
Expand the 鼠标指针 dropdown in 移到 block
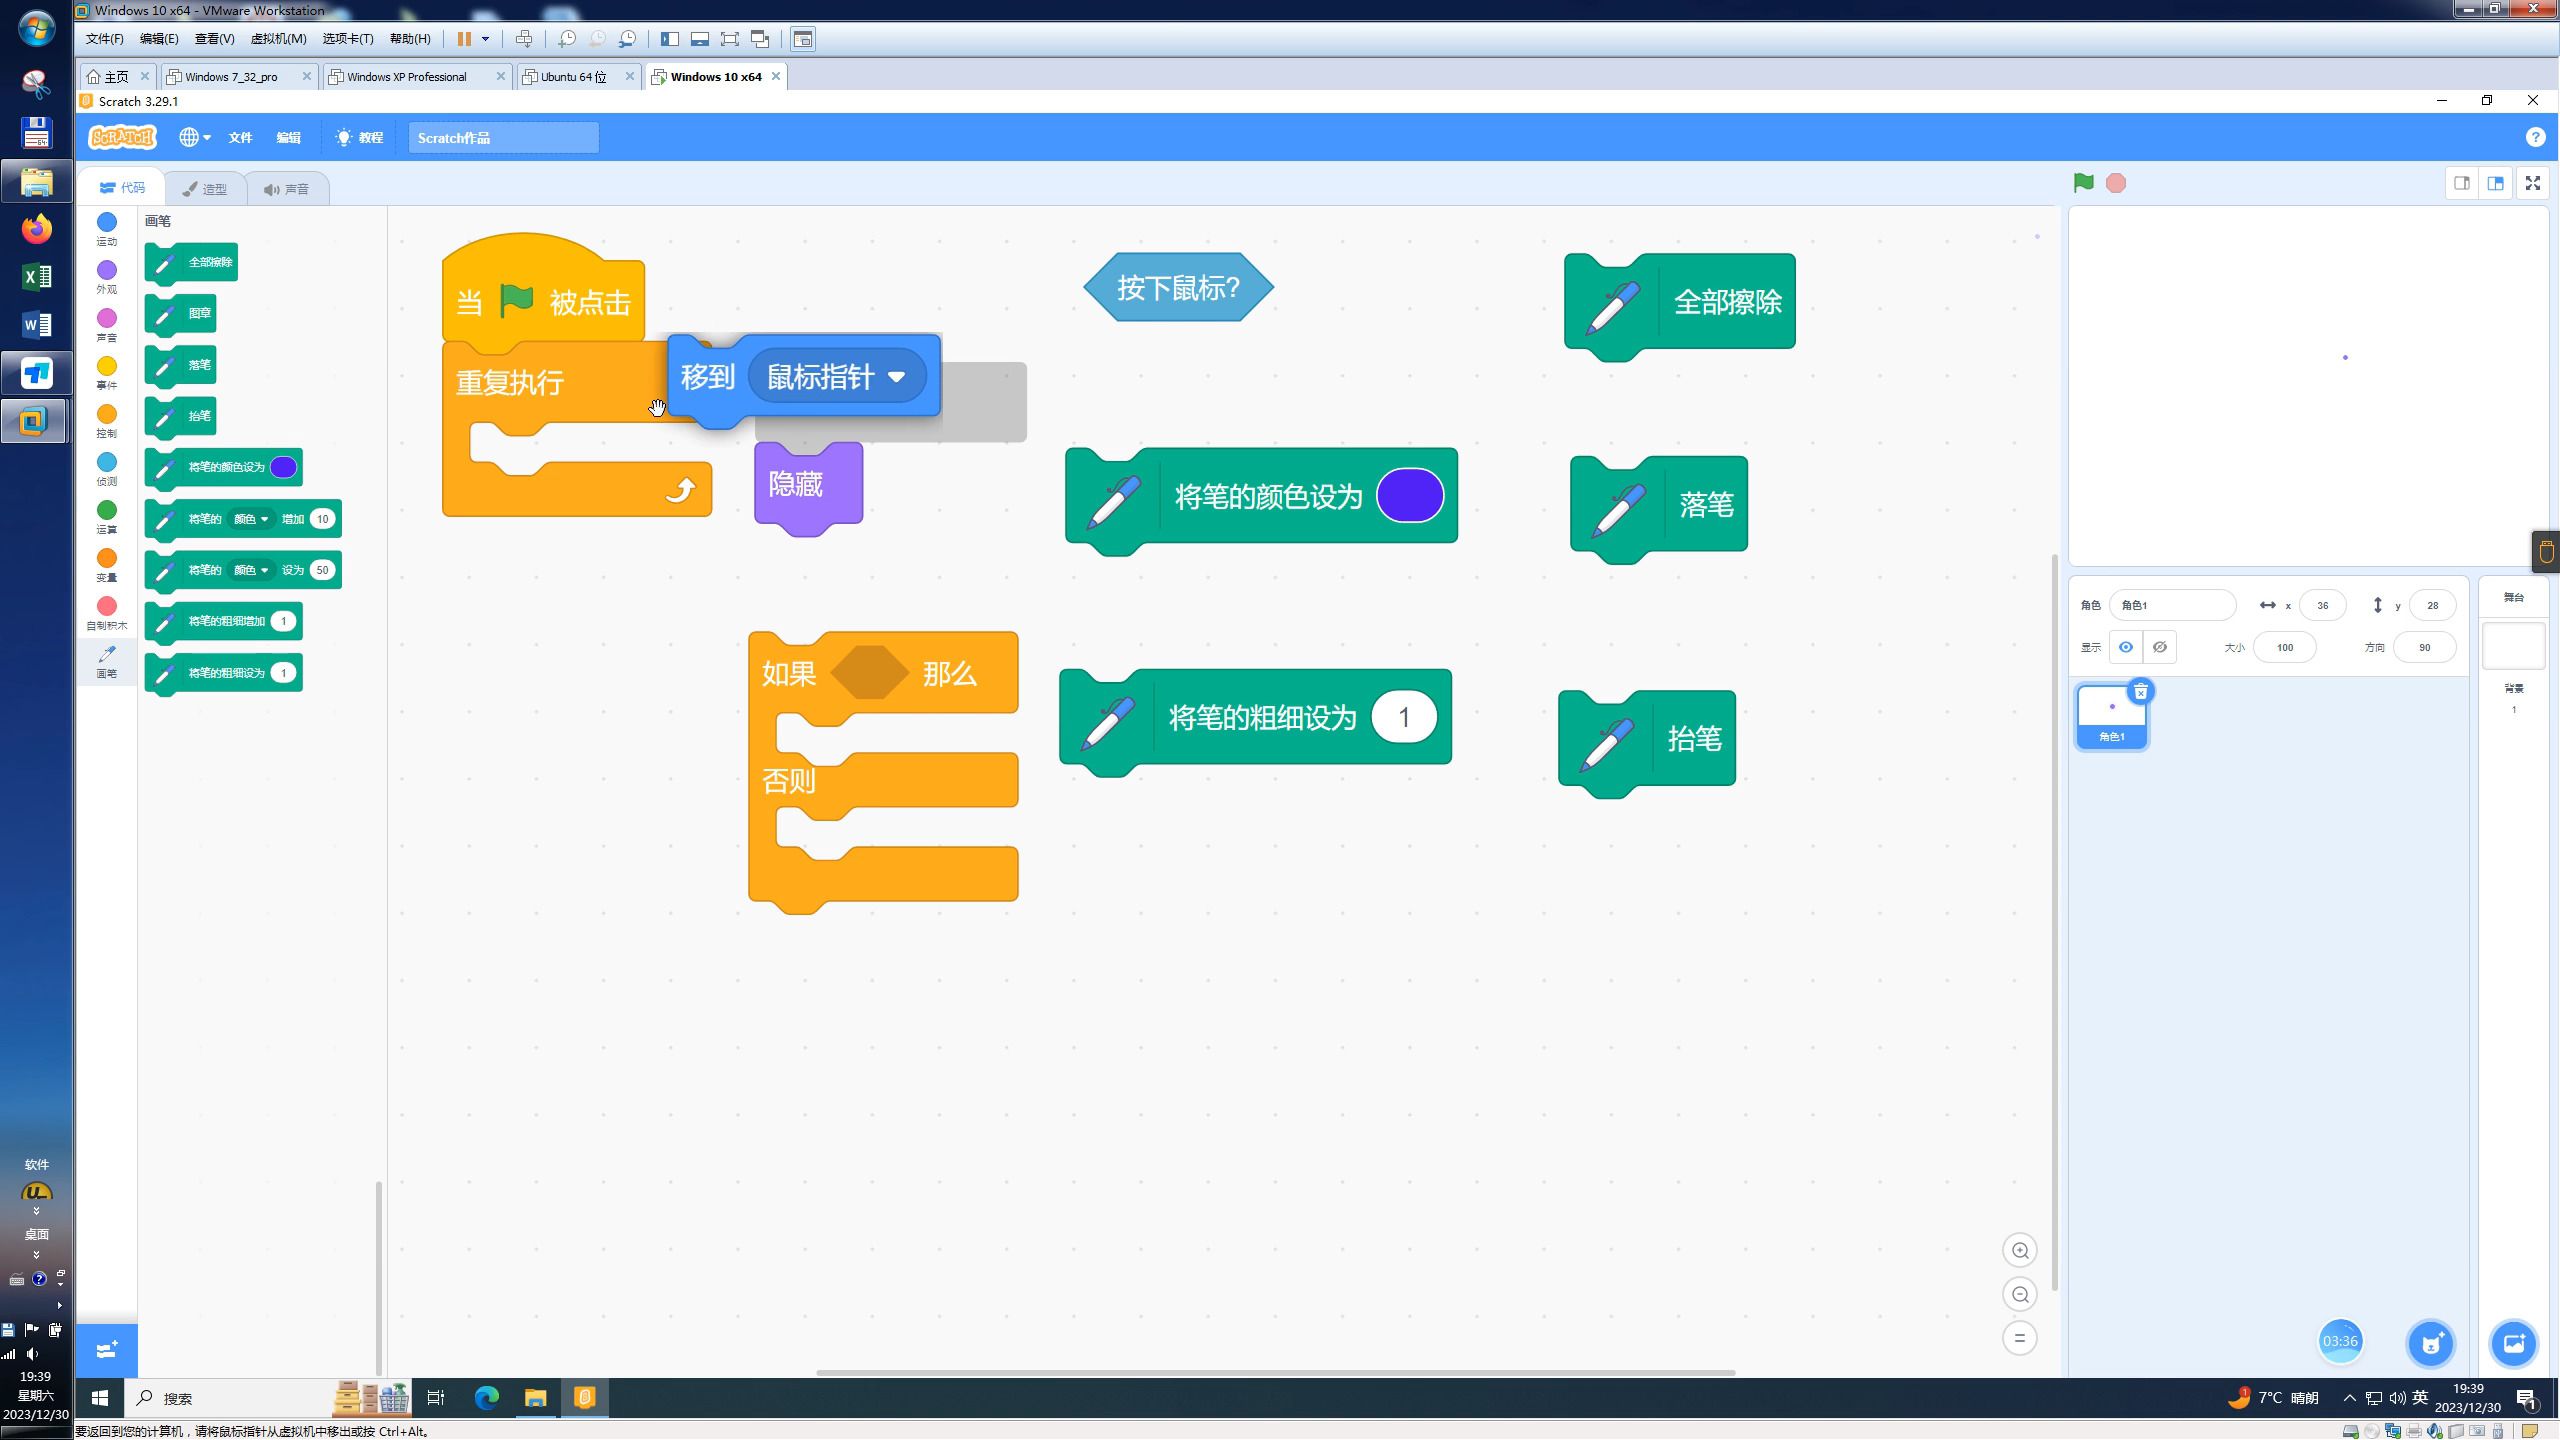click(x=896, y=377)
